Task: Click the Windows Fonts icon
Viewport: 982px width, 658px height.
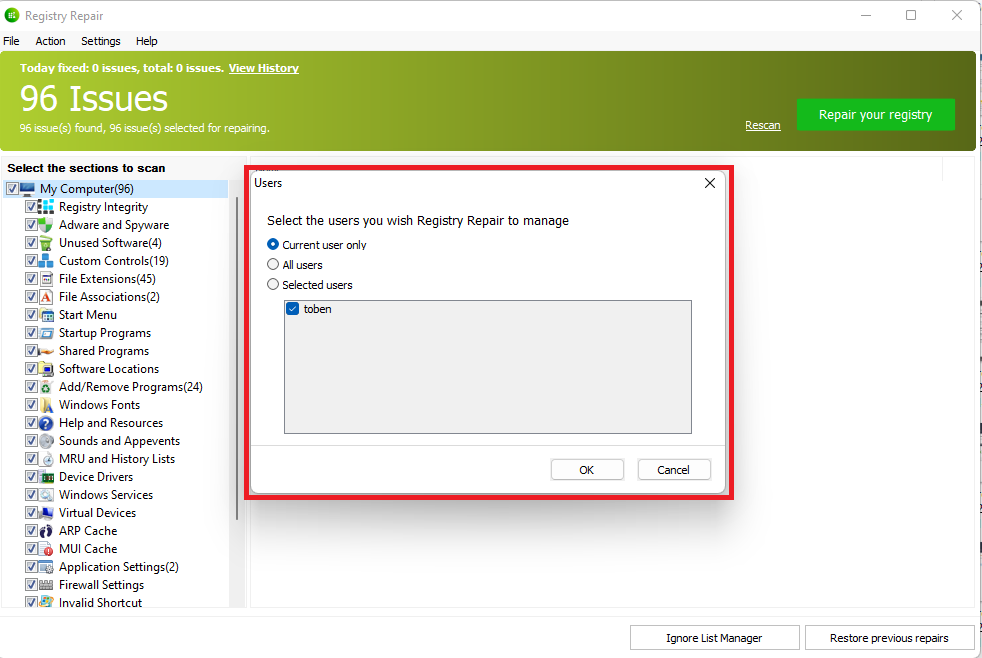Action: pos(46,405)
